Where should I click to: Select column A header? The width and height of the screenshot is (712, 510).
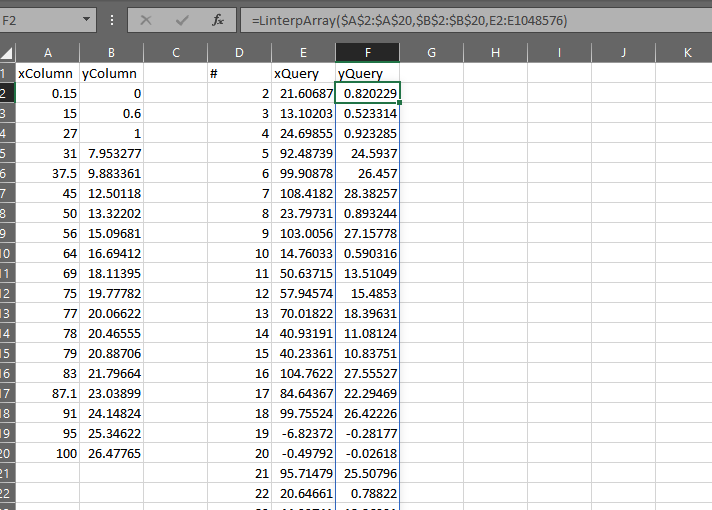48,53
